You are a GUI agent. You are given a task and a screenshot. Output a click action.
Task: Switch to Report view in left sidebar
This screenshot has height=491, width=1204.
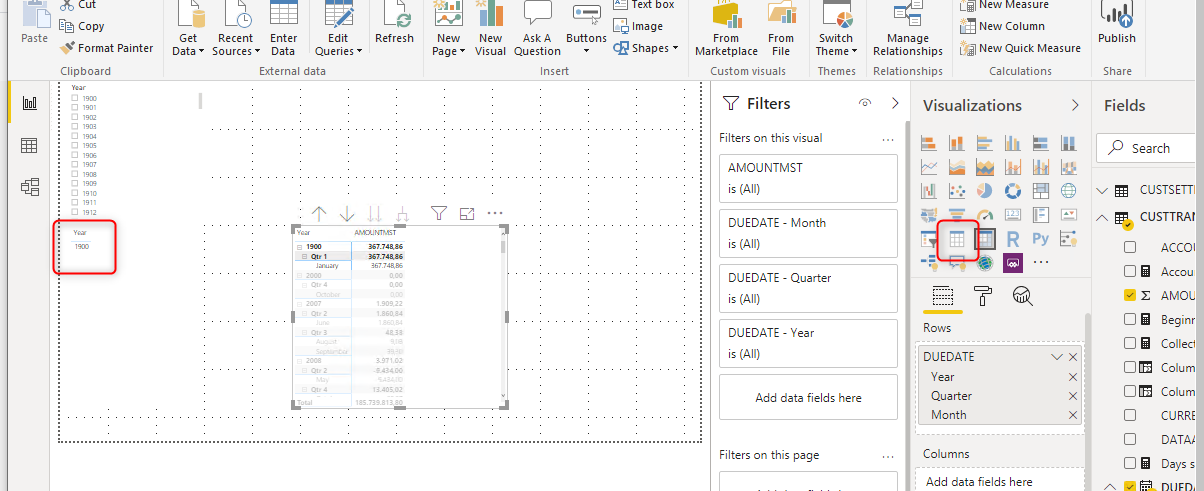(x=29, y=103)
